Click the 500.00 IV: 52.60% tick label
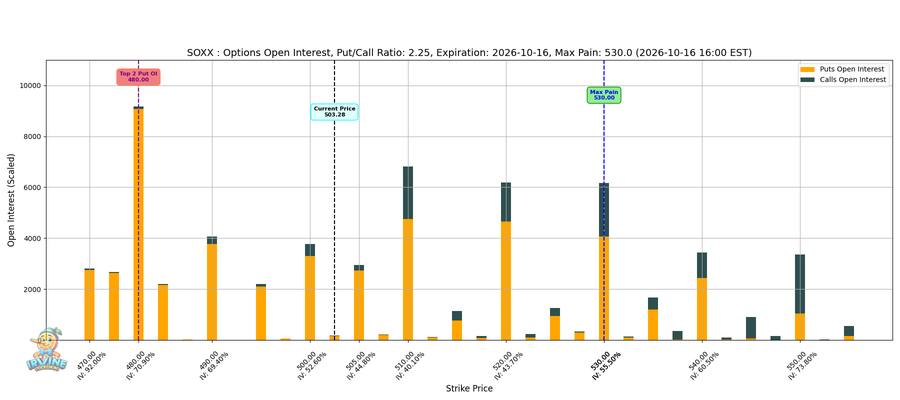The image size is (900, 400). coord(311,364)
